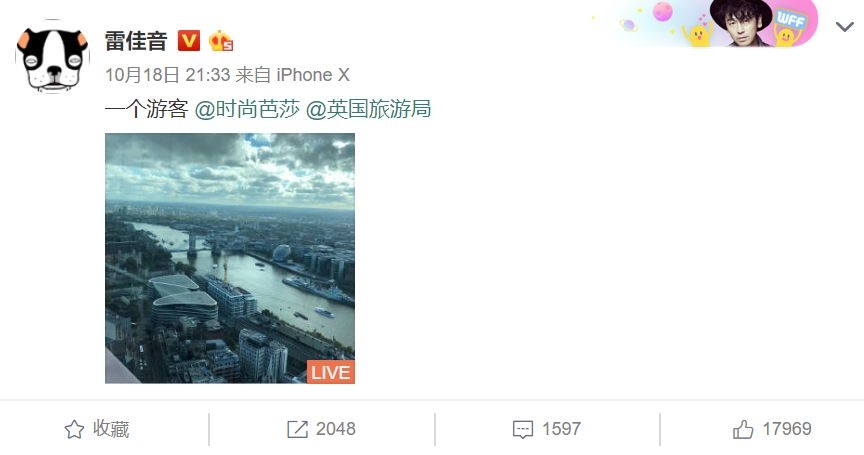Like the post via thumbs-up icon
Screen dimensions: 864x455
[x=743, y=429]
